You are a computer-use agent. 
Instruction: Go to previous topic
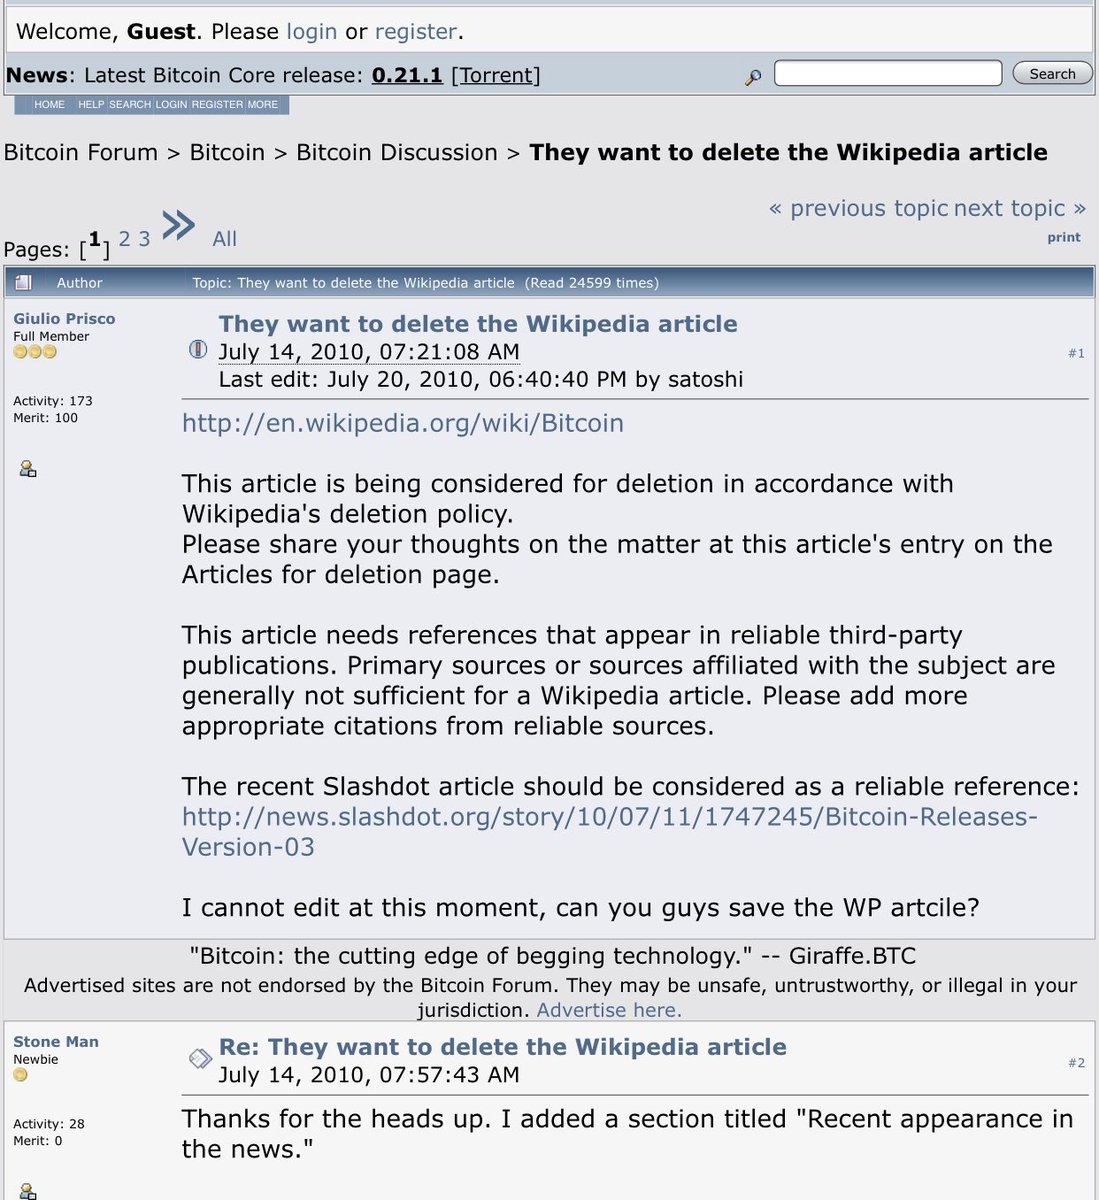click(x=858, y=208)
